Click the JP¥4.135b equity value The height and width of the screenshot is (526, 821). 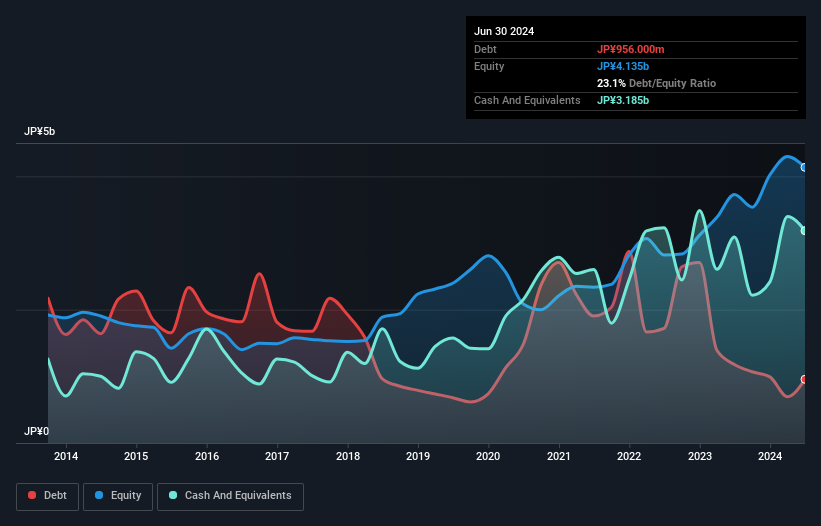[623, 66]
